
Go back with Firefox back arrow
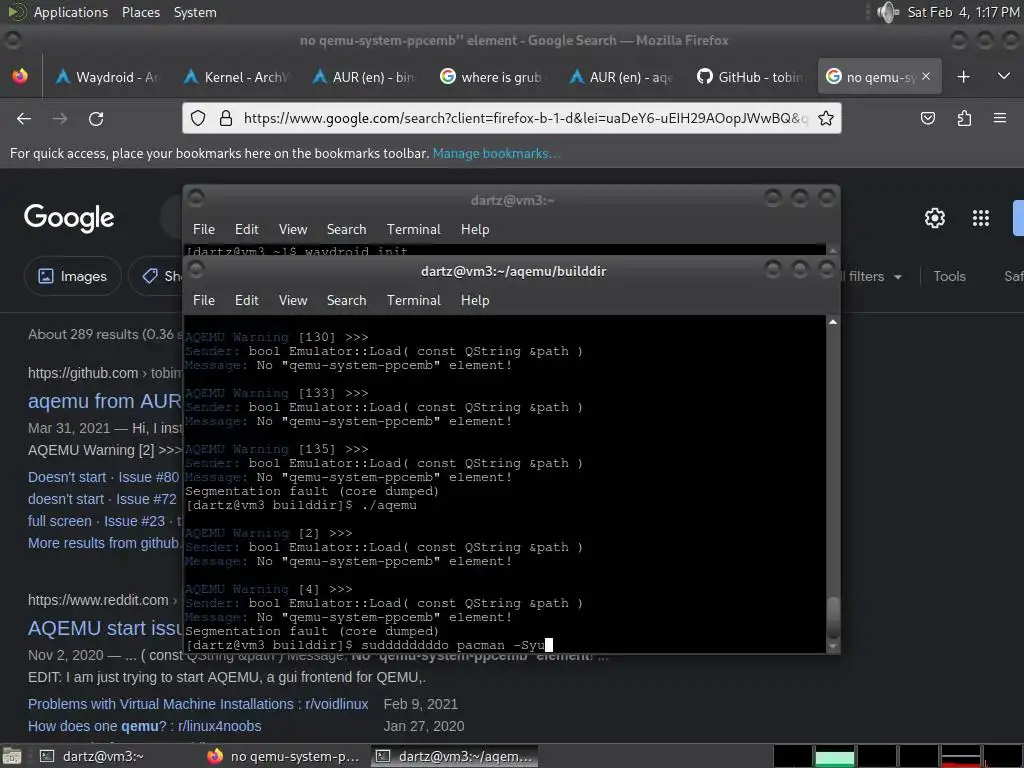[x=24, y=119]
